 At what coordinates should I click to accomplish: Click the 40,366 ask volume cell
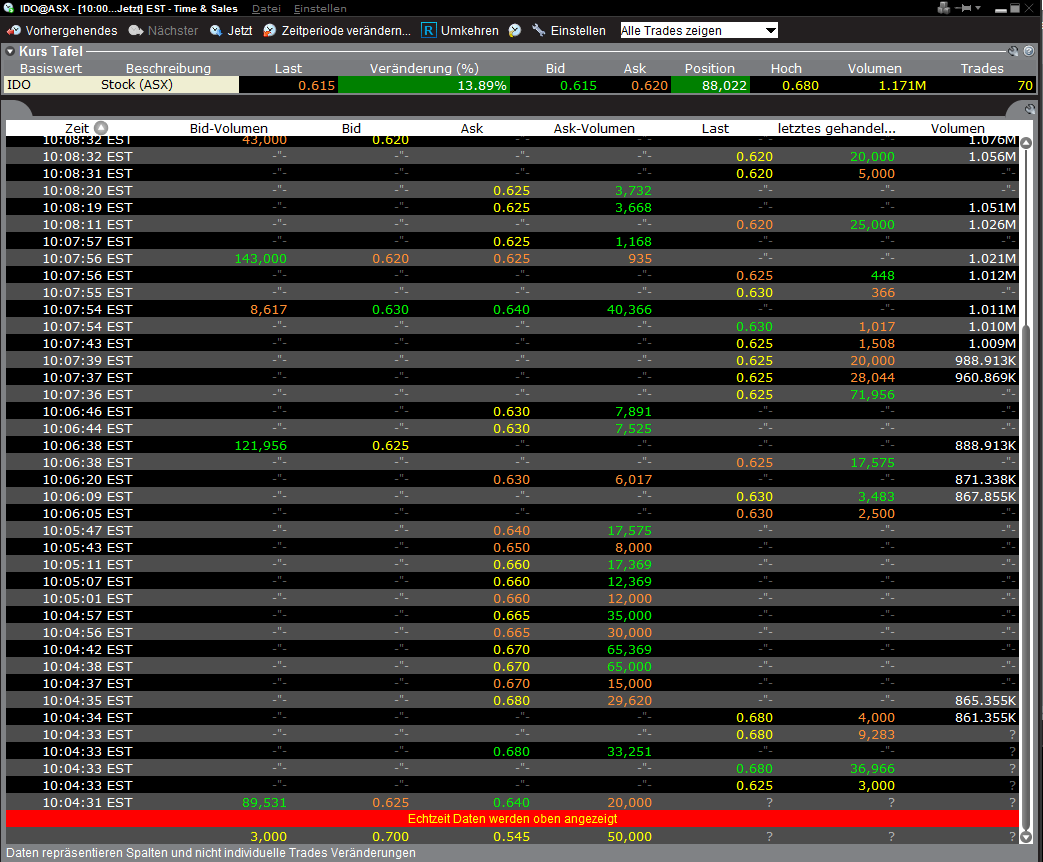coord(629,309)
